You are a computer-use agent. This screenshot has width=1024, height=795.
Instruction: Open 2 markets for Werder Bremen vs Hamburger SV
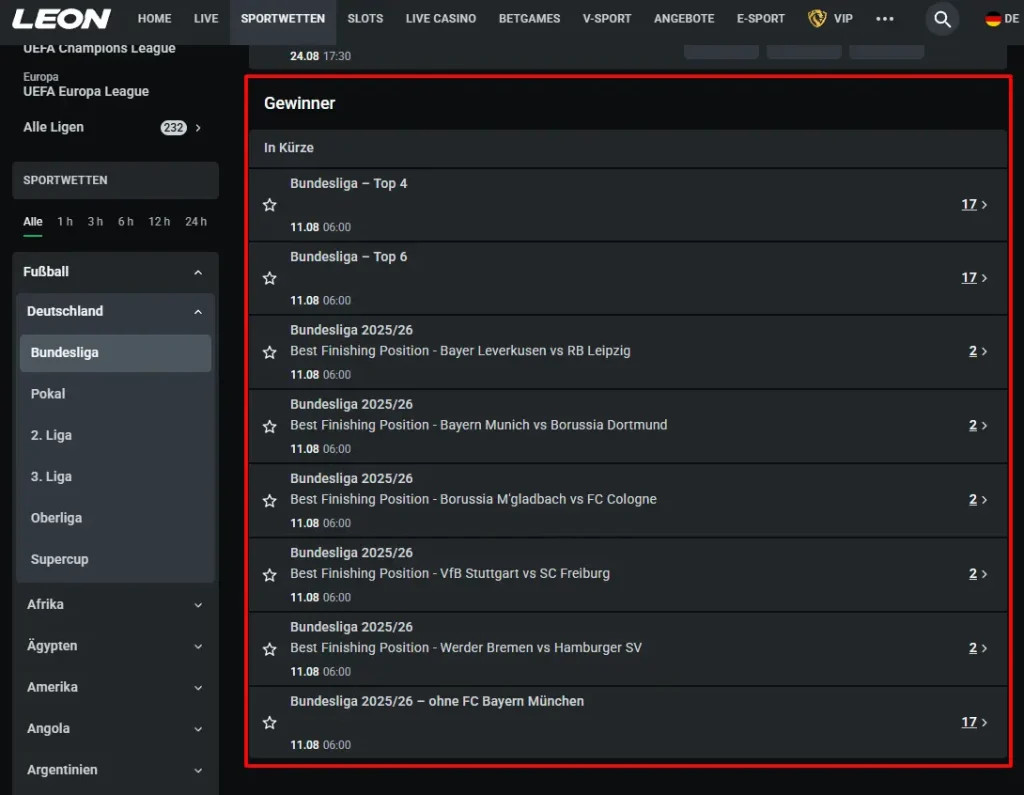click(x=978, y=648)
